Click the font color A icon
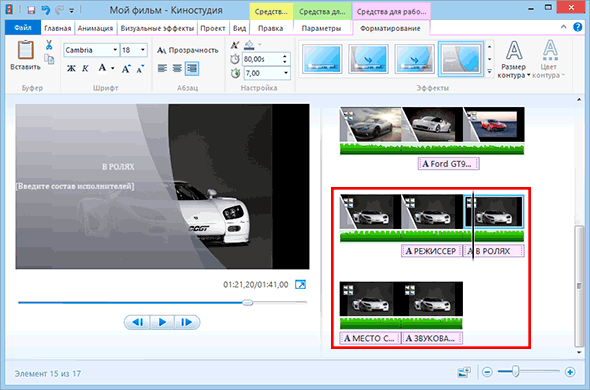The image size is (590, 390). click(102, 68)
